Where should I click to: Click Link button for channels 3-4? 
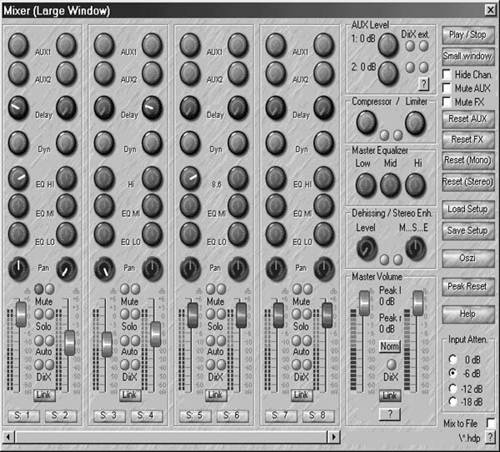[130, 395]
